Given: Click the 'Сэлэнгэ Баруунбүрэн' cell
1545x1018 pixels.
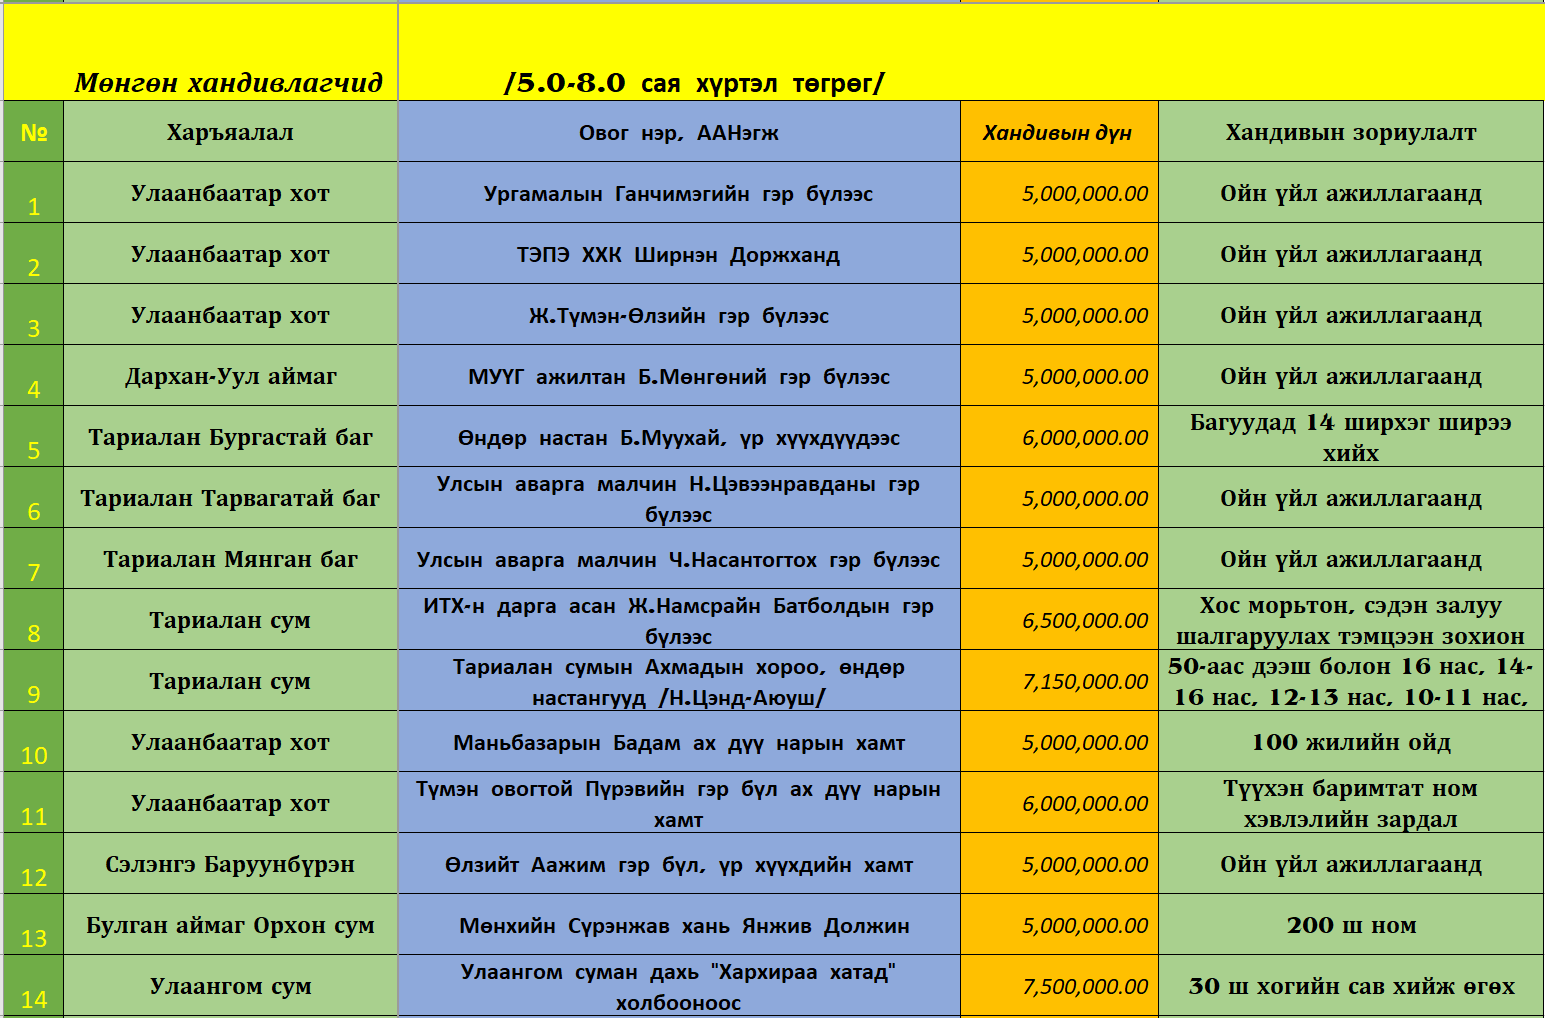Looking at the screenshot, I should tap(230, 864).
